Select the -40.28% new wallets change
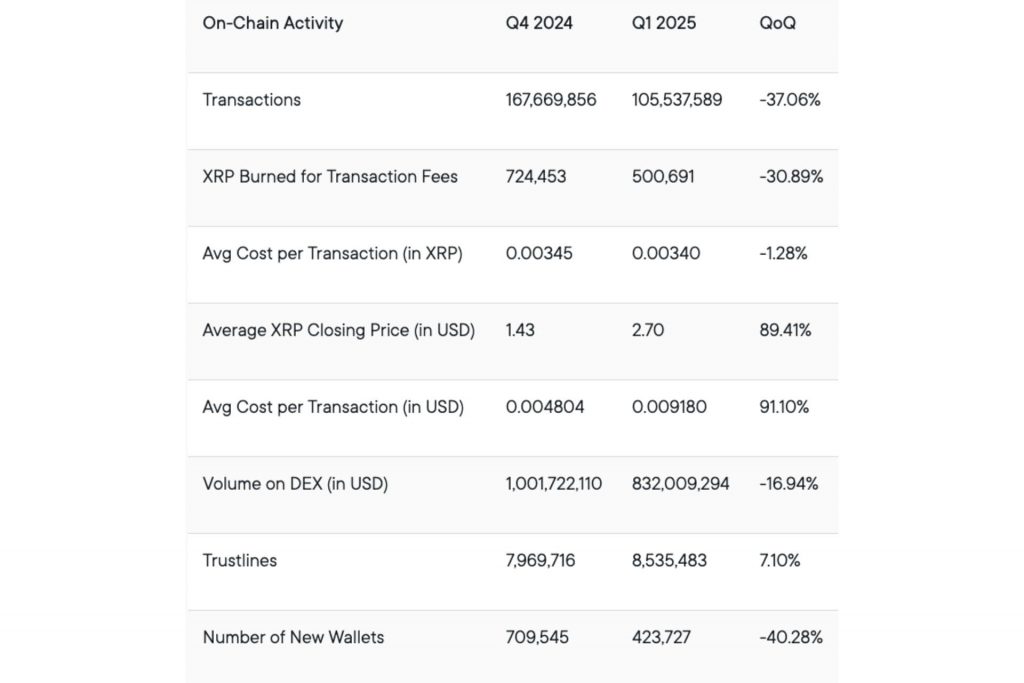 791,637
